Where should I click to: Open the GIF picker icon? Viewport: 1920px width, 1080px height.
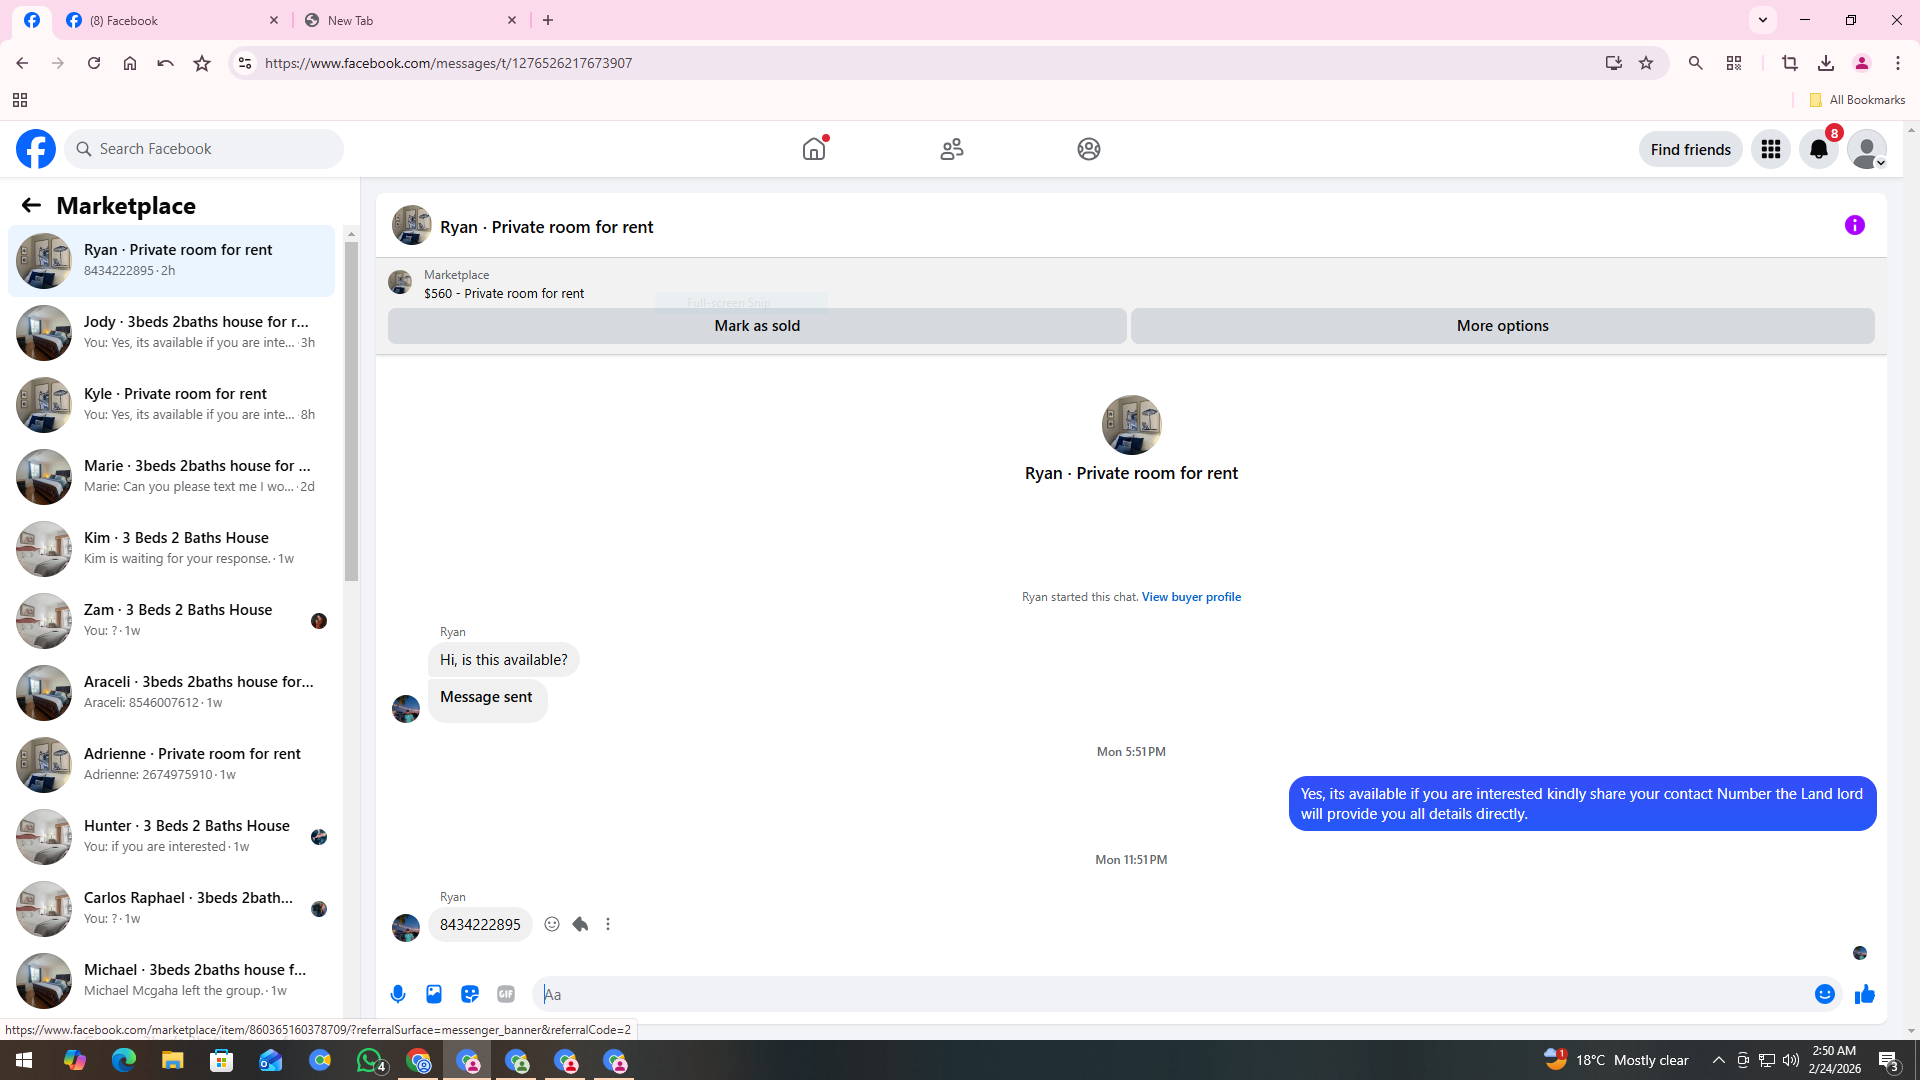point(506,994)
